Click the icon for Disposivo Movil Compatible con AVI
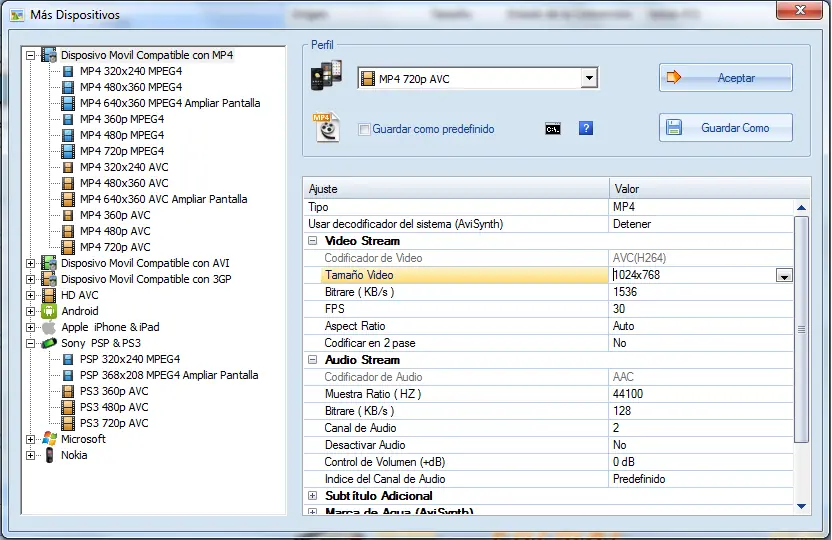832x540 pixels. click(x=49, y=263)
